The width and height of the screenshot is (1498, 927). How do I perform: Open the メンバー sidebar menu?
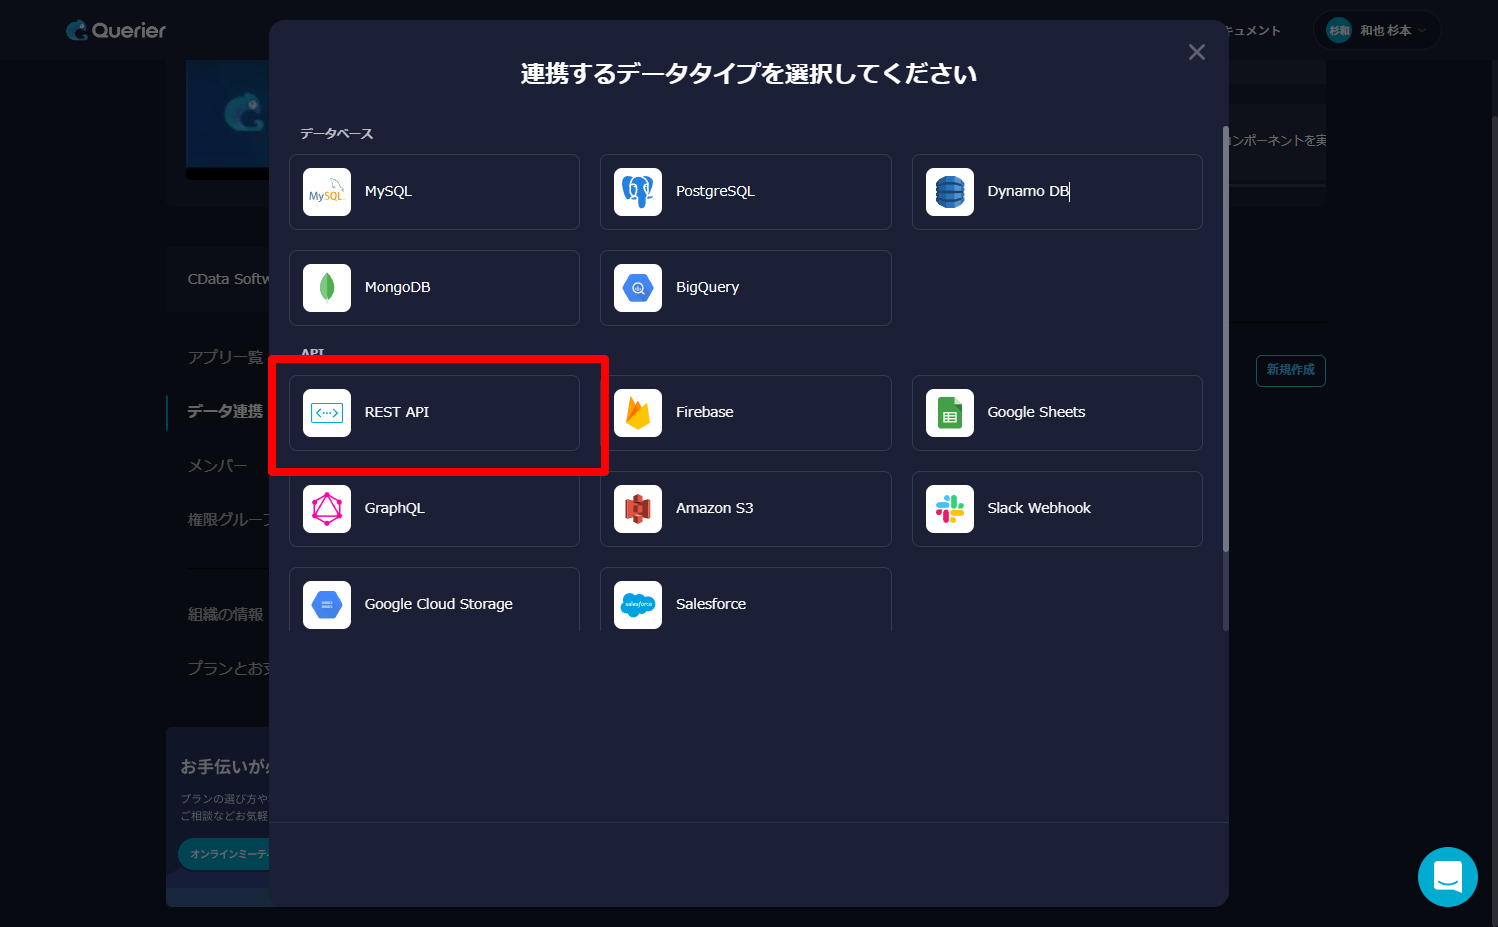click(218, 465)
